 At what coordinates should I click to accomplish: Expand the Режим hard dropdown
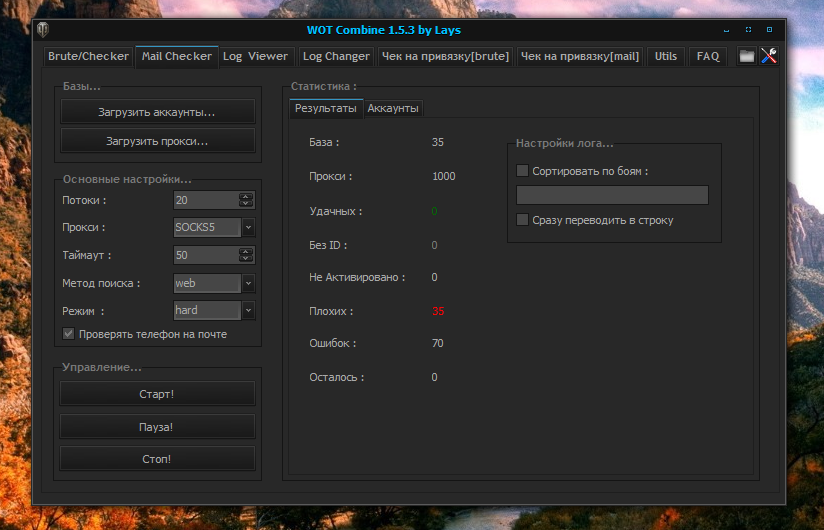click(x=249, y=310)
